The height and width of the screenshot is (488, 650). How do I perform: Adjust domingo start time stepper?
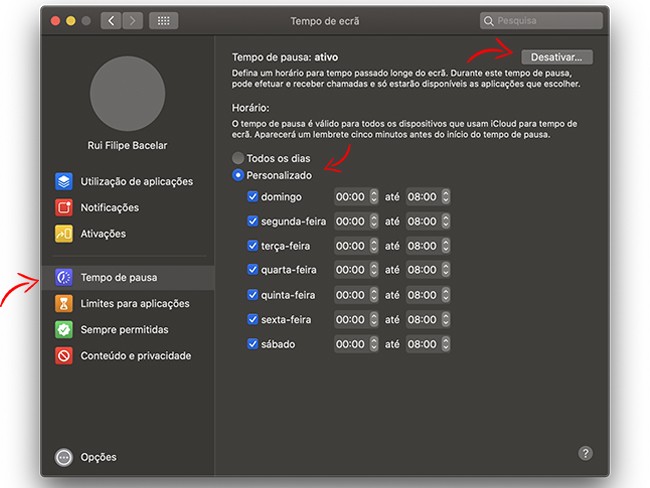[x=373, y=197]
